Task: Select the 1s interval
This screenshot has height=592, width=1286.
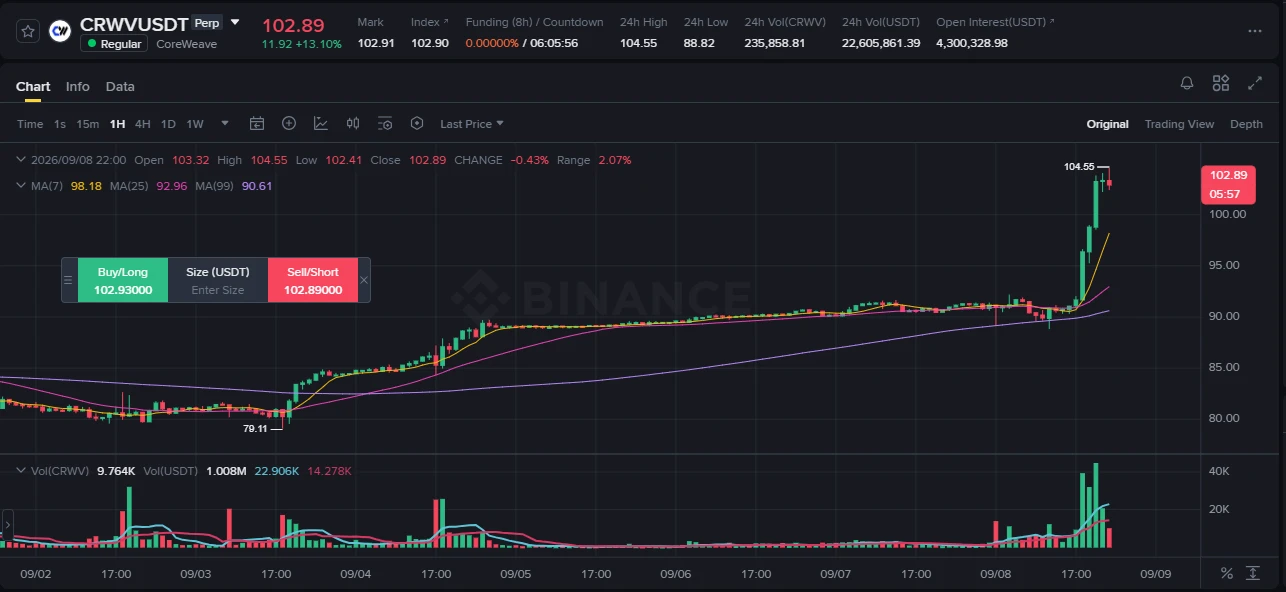Action: (x=60, y=124)
